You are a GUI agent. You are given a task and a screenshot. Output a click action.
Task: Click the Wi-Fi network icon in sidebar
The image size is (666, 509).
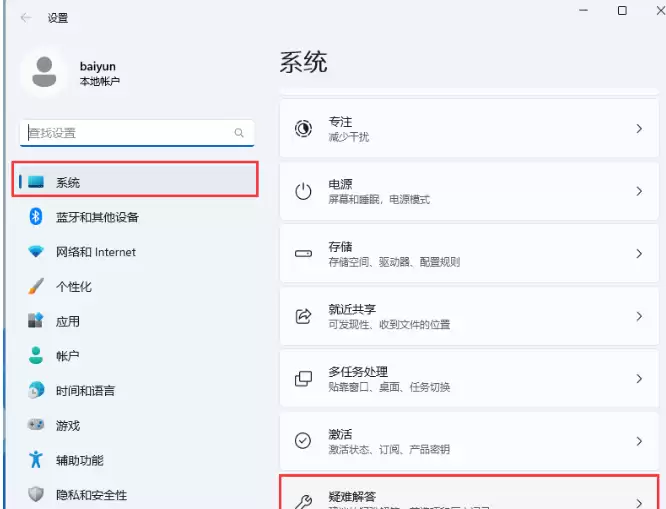tap(36, 252)
